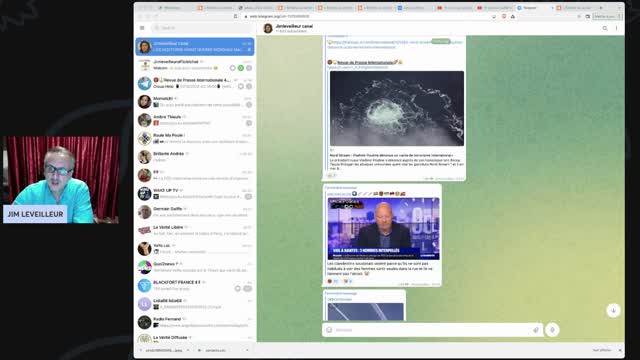640x360 pixels.
Task: Open the chat's three-dot options menu
Action: 616,28
